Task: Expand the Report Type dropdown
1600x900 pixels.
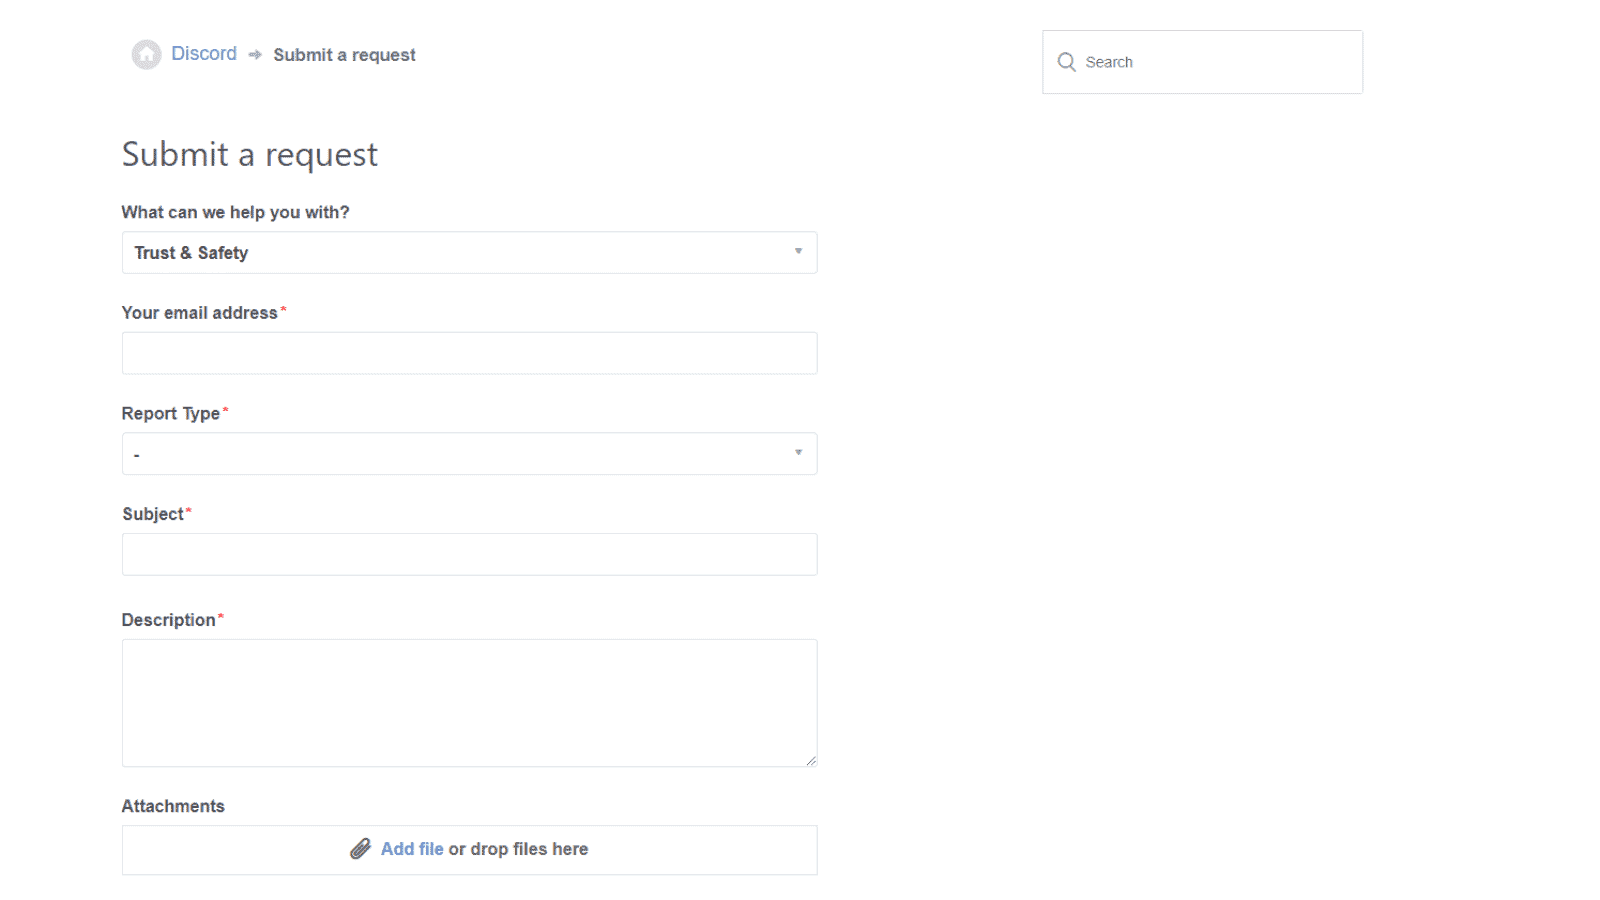Action: click(469, 453)
